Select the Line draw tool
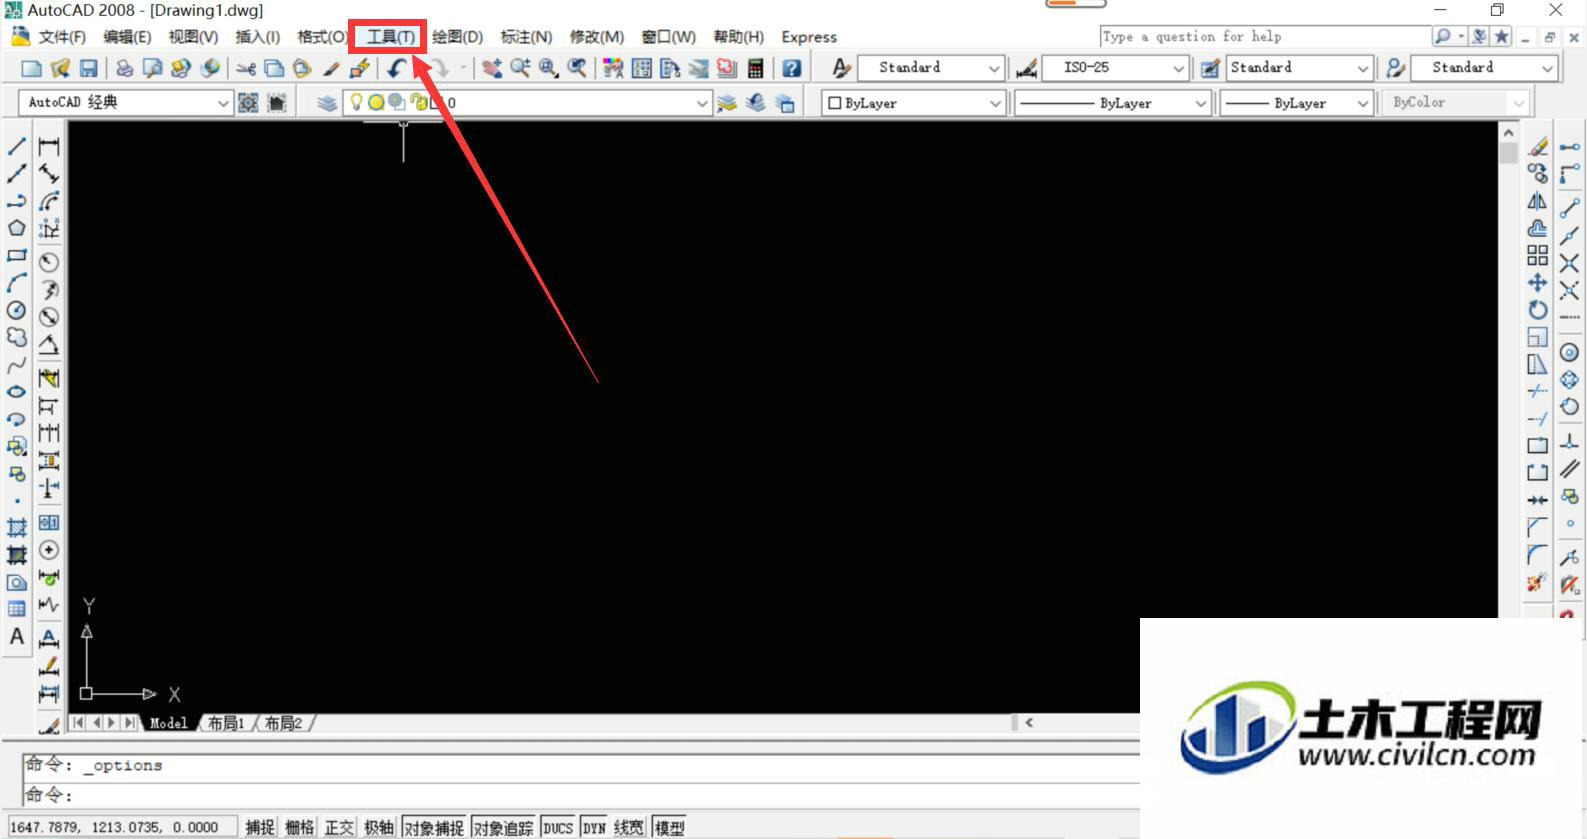 click(x=17, y=146)
